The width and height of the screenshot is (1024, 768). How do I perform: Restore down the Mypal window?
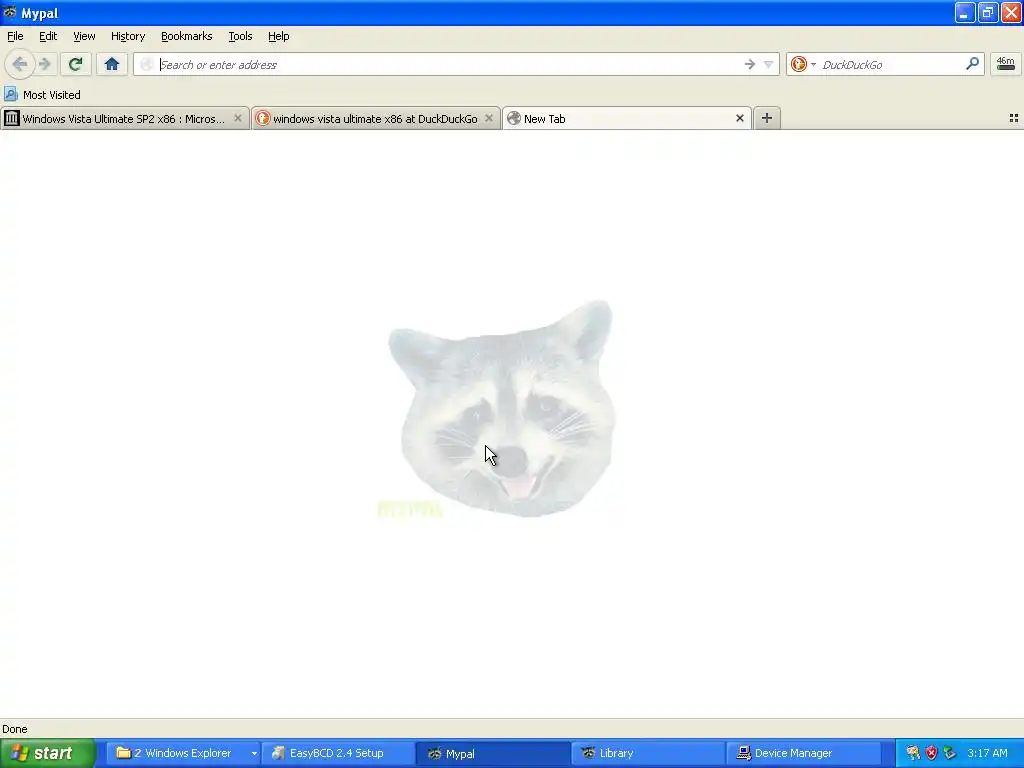pyautogui.click(x=988, y=12)
